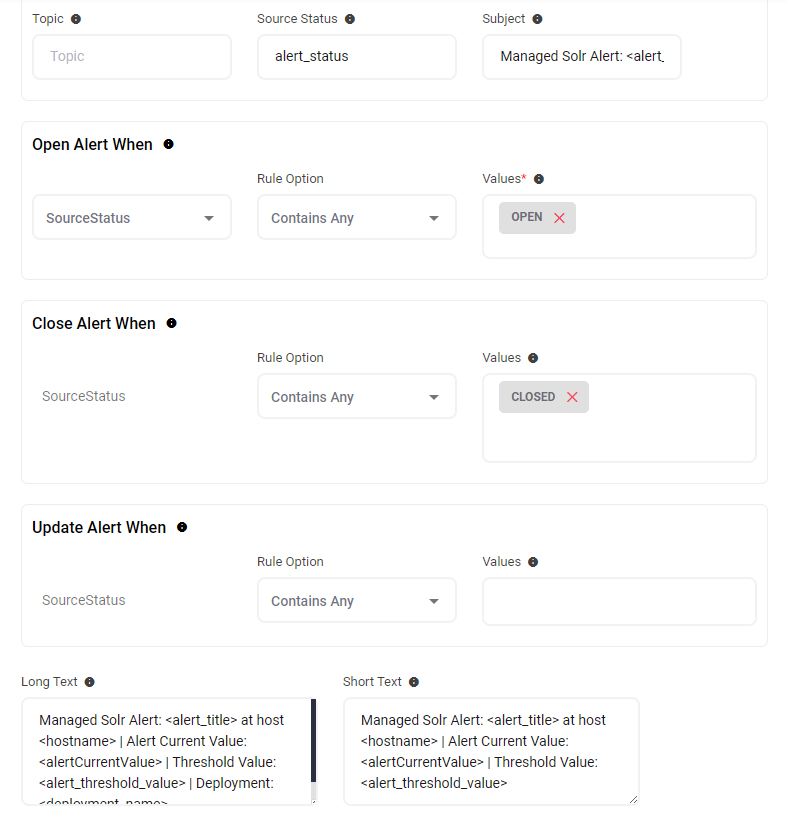The height and width of the screenshot is (826, 787).
Task: Click the Long Text scrollbar
Action: (x=313, y=740)
